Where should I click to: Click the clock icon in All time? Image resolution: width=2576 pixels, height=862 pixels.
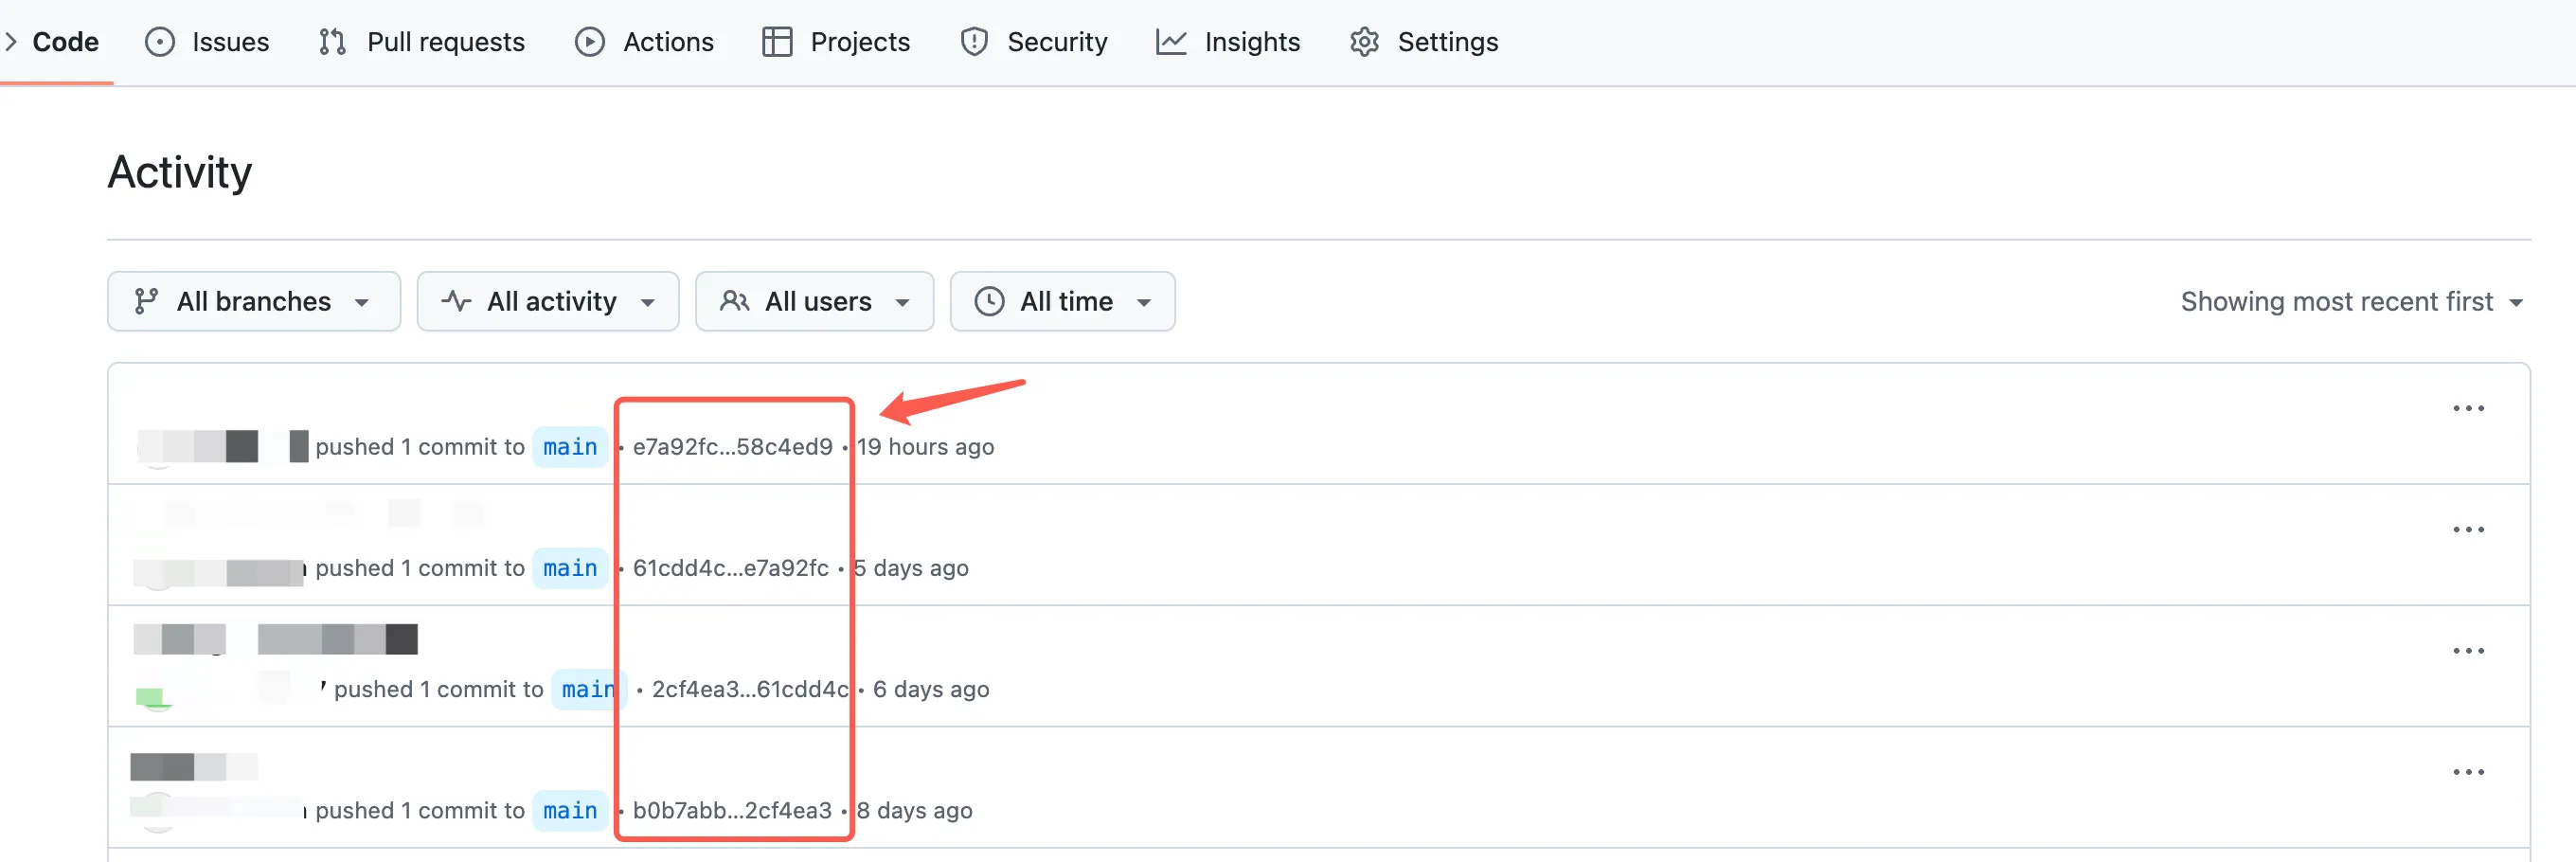tap(989, 301)
